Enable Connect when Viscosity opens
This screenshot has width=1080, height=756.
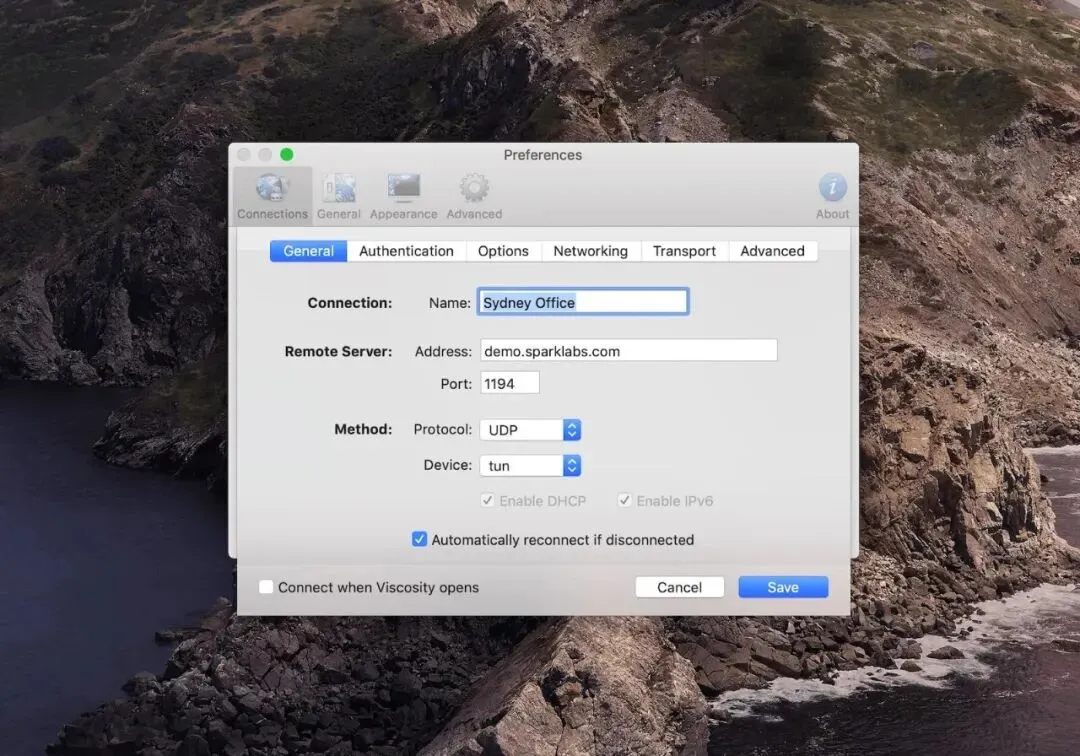266,587
